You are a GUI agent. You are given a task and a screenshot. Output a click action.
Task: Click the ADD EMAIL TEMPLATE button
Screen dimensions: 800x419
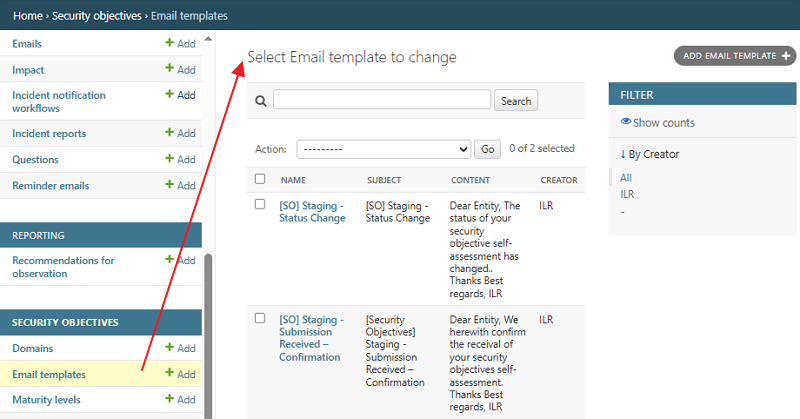735,56
